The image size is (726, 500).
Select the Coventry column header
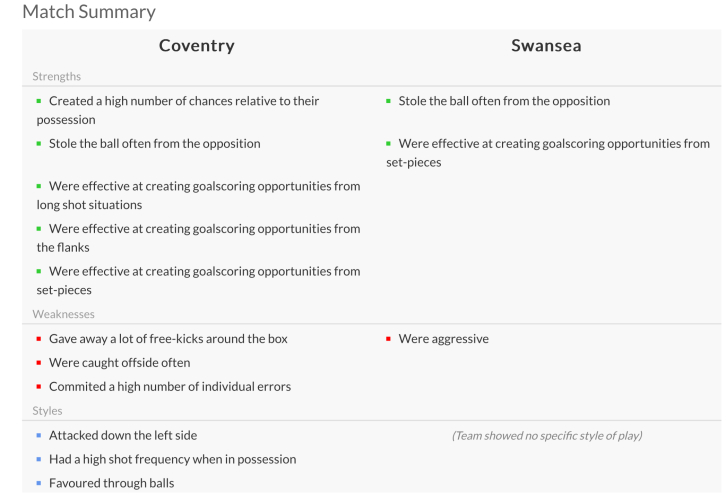196,46
